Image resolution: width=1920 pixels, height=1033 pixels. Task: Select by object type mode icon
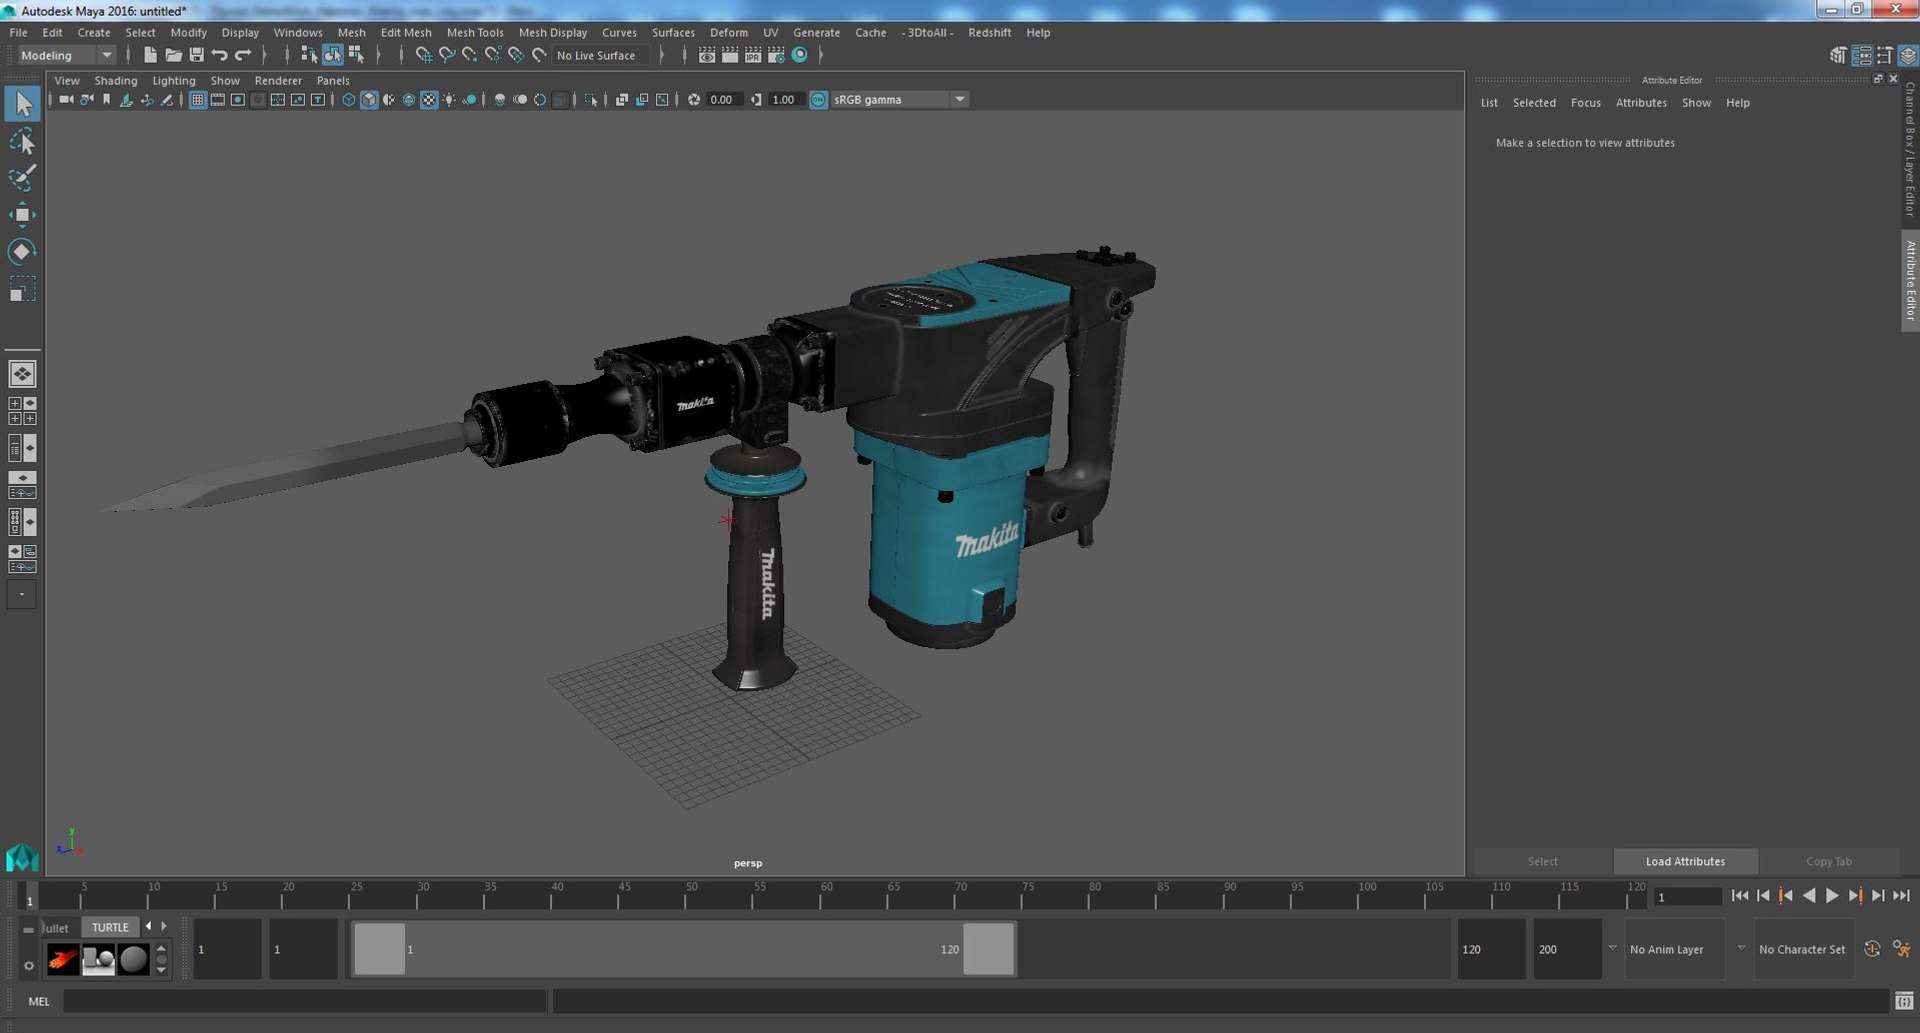pos(332,55)
